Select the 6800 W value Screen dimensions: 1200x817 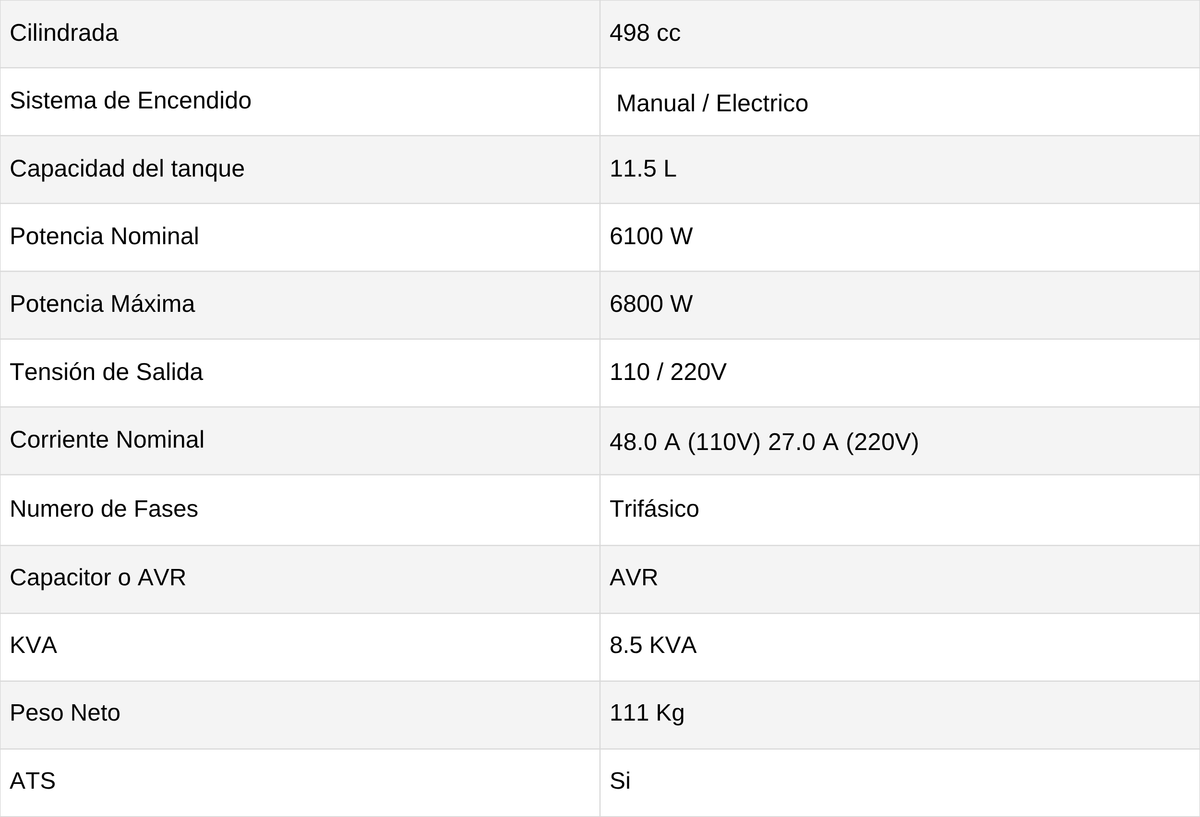click(x=651, y=304)
